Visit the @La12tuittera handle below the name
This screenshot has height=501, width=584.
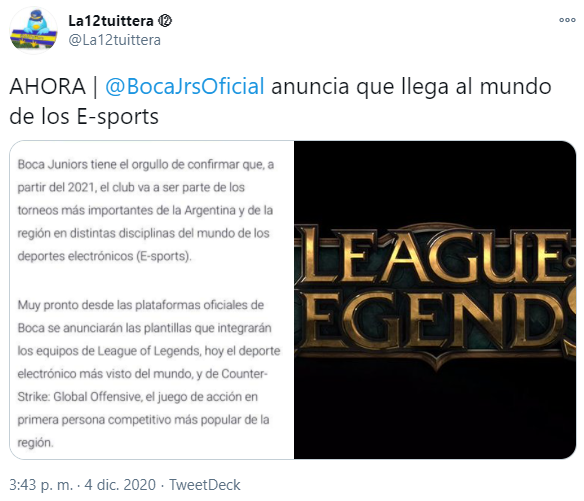click(115, 40)
